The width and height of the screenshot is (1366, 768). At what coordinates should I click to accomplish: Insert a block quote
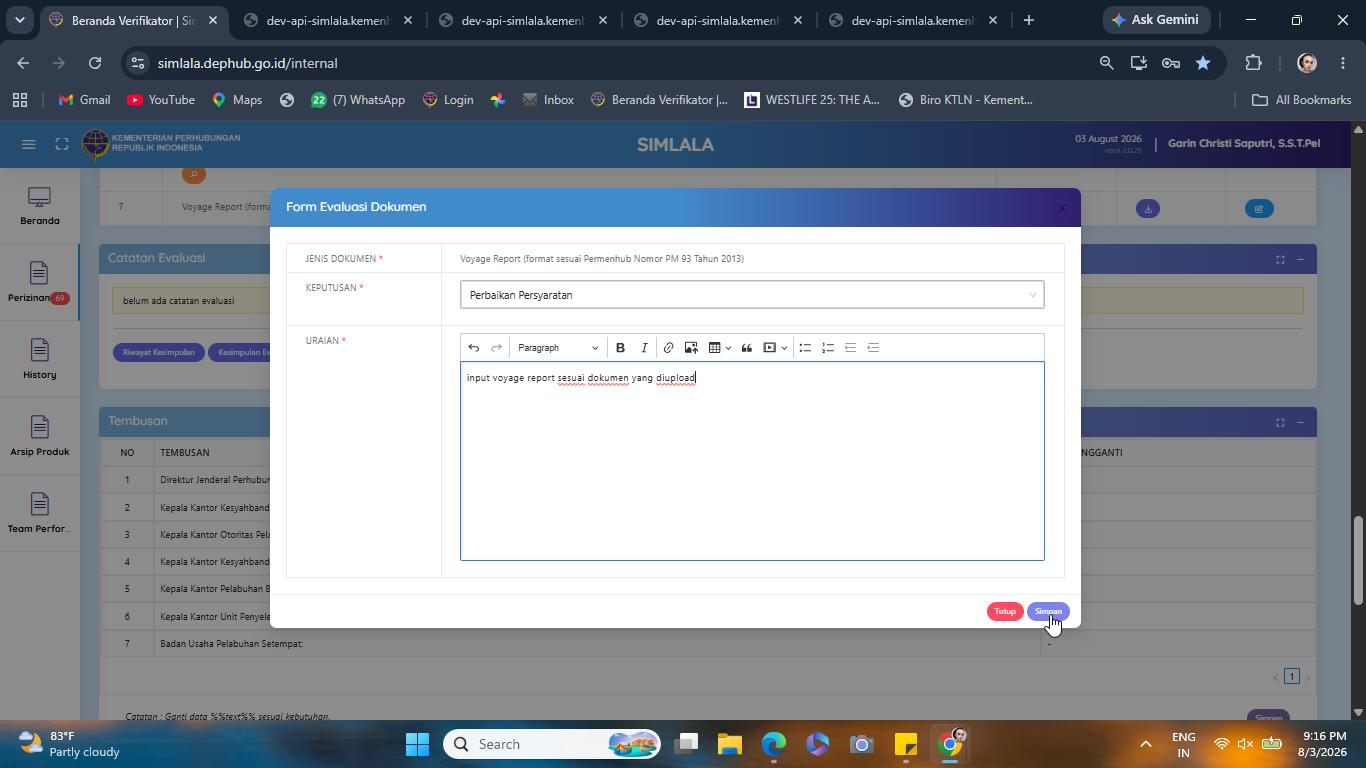tap(746, 348)
